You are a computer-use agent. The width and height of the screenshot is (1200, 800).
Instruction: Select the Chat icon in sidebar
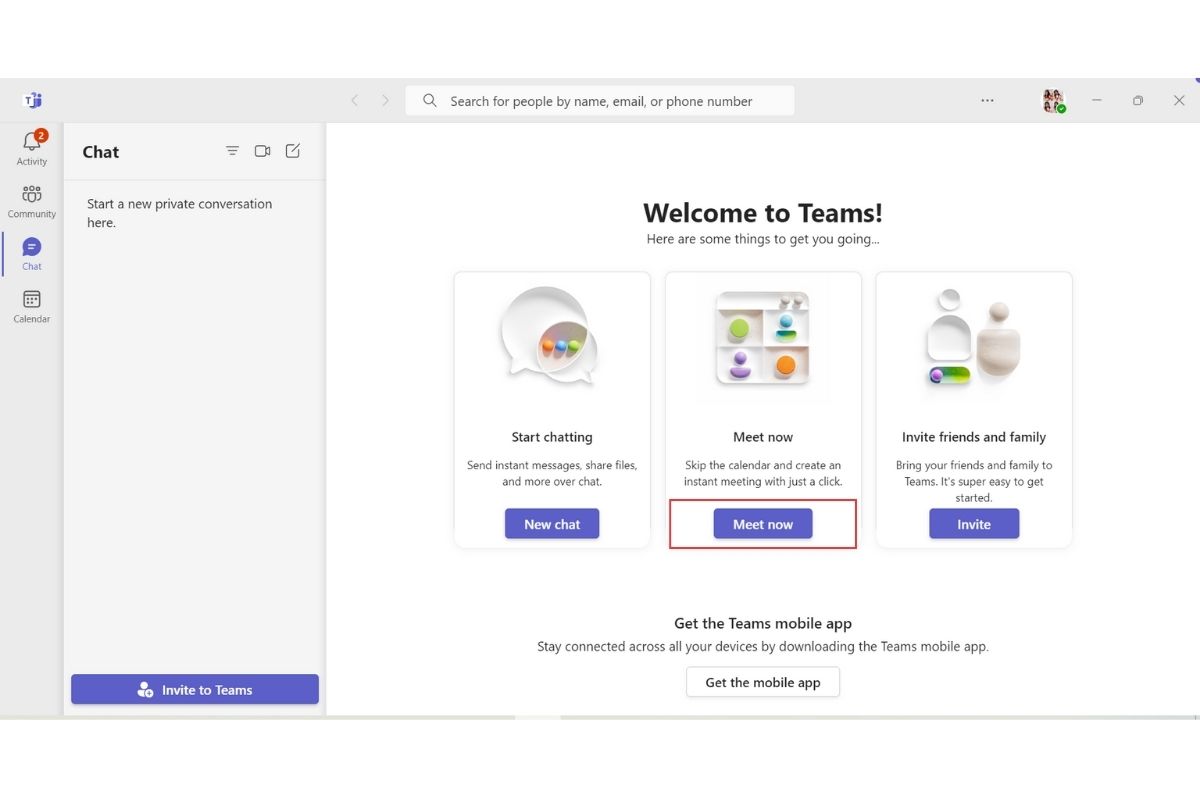coord(32,247)
